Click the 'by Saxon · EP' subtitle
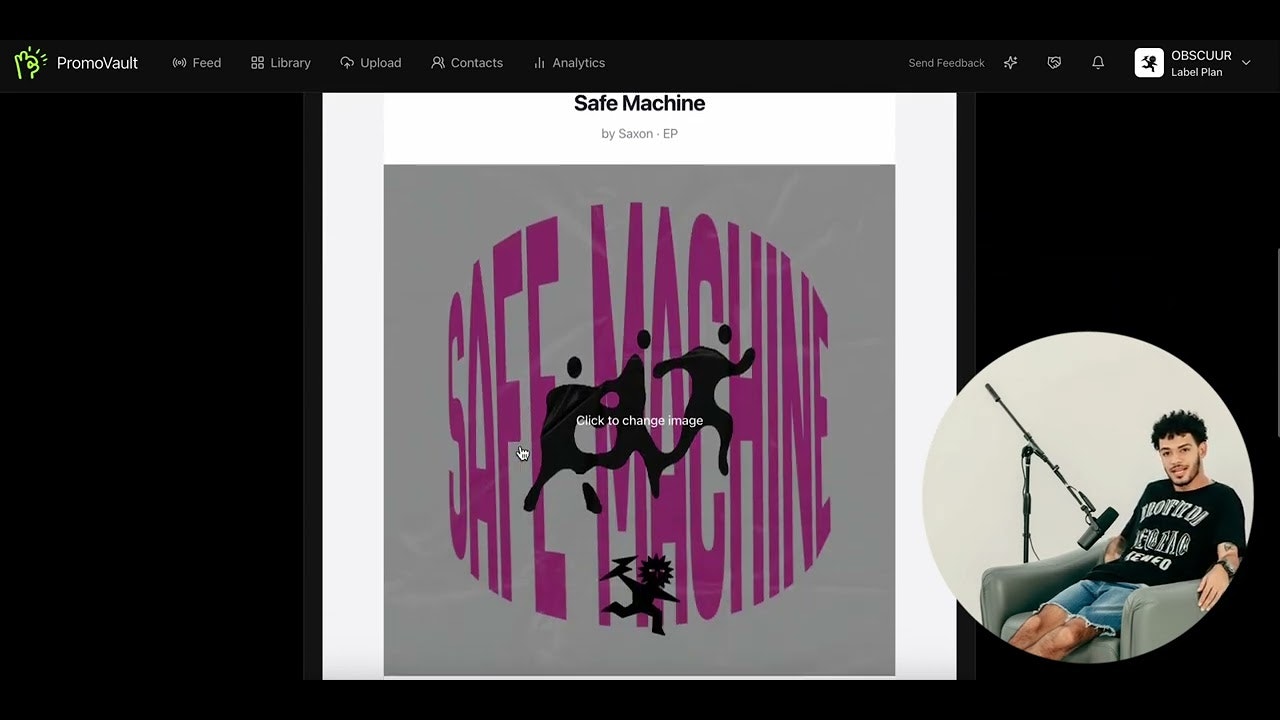 [x=639, y=134]
